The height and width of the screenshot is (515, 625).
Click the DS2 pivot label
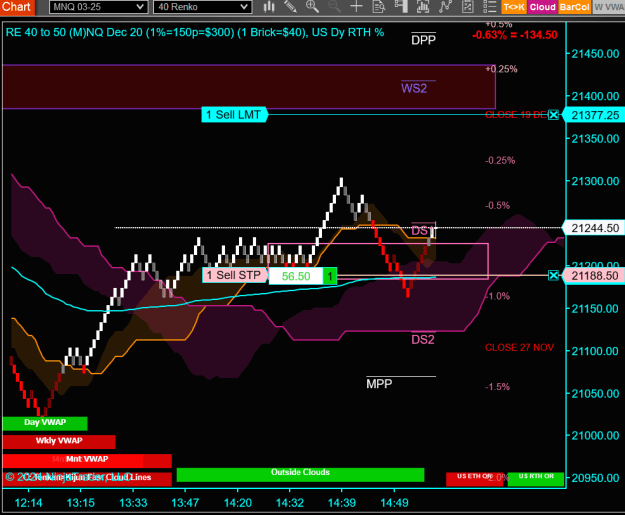point(423,340)
